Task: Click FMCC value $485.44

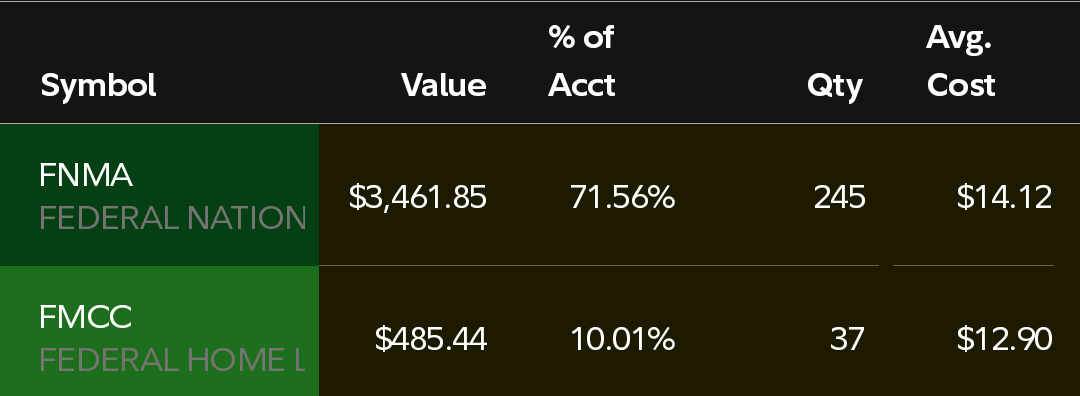Action: (430, 340)
